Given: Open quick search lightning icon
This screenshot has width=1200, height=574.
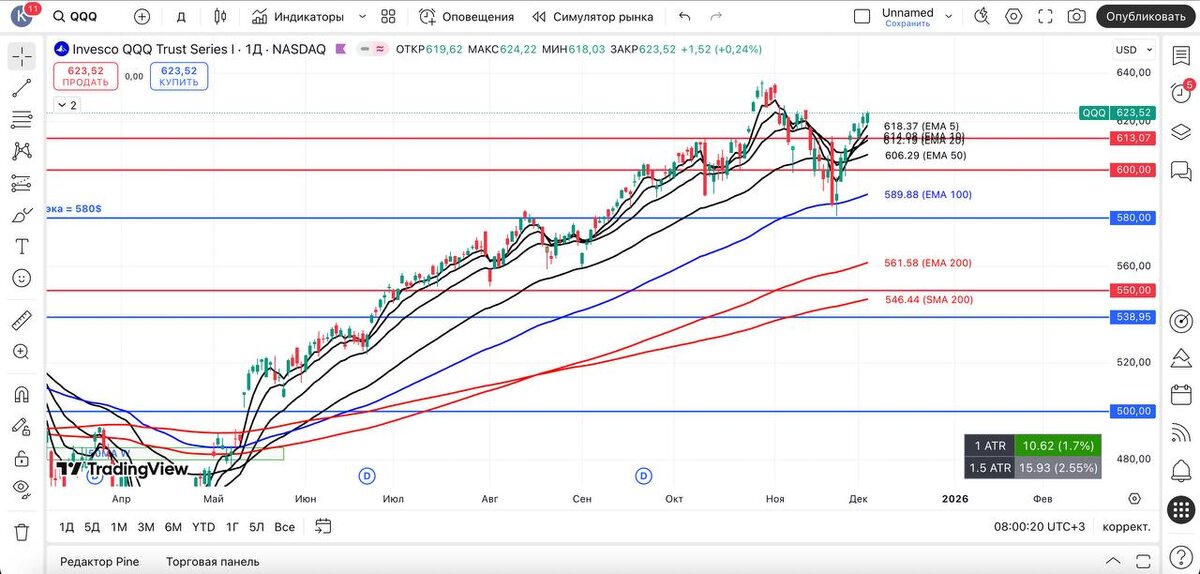Looking at the screenshot, I should click(983, 17).
